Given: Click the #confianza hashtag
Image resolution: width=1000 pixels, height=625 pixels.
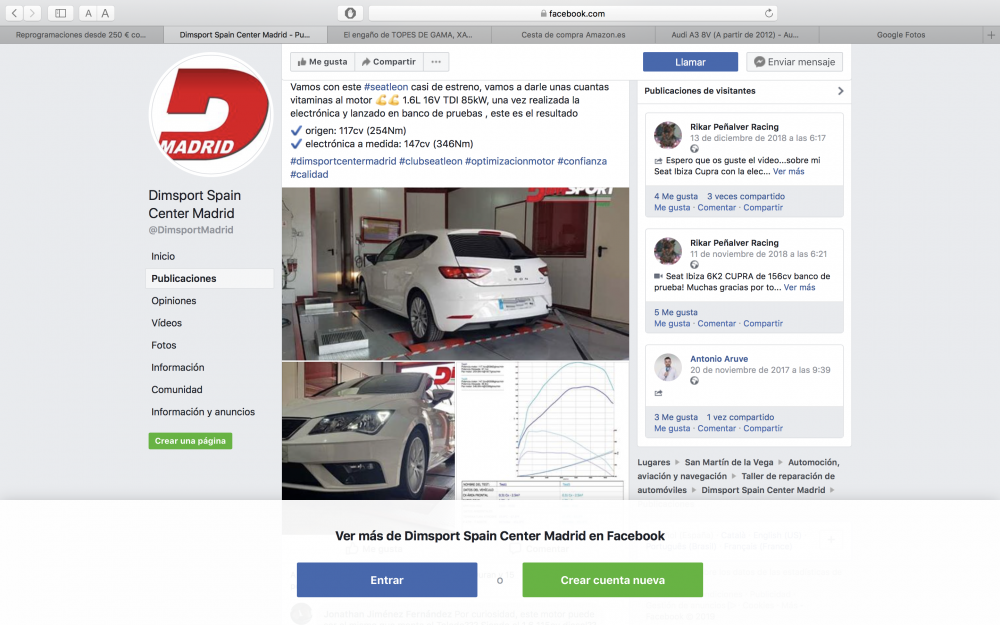Looking at the screenshot, I should [582, 161].
